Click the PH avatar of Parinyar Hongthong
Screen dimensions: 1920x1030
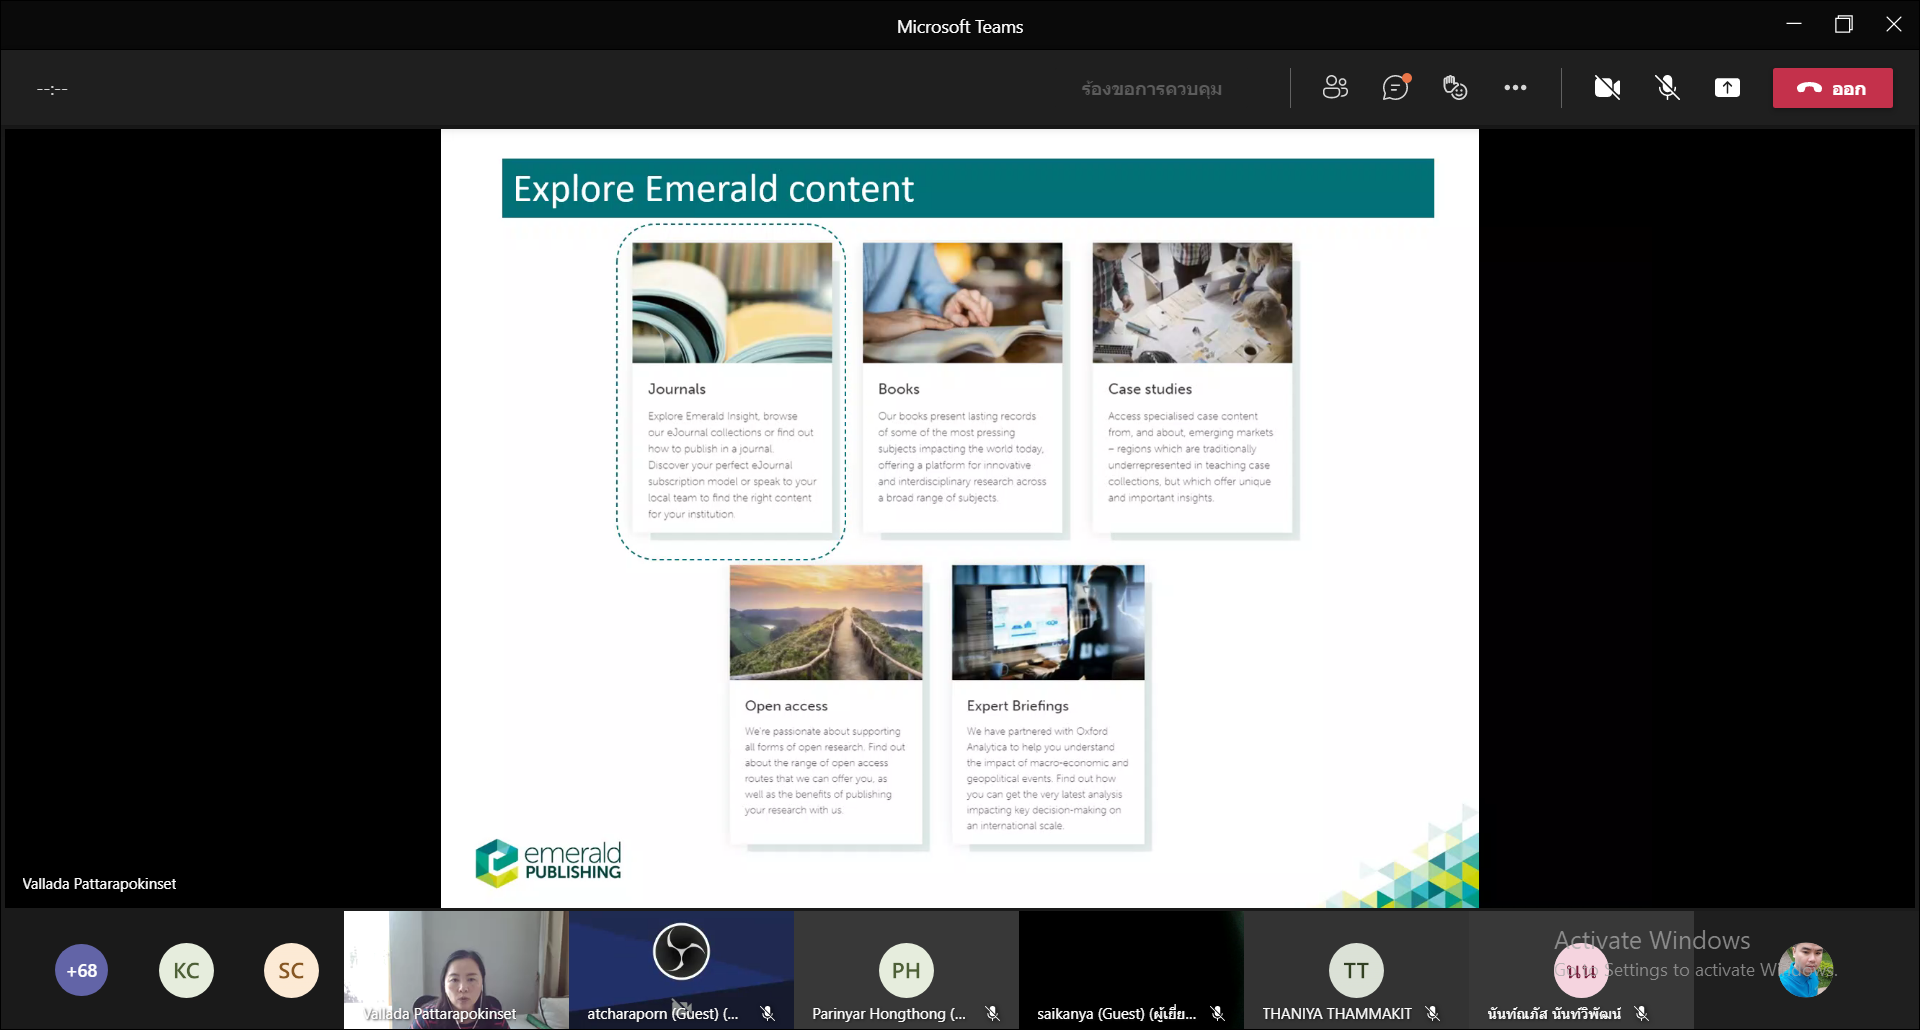(x=906, y=970)
